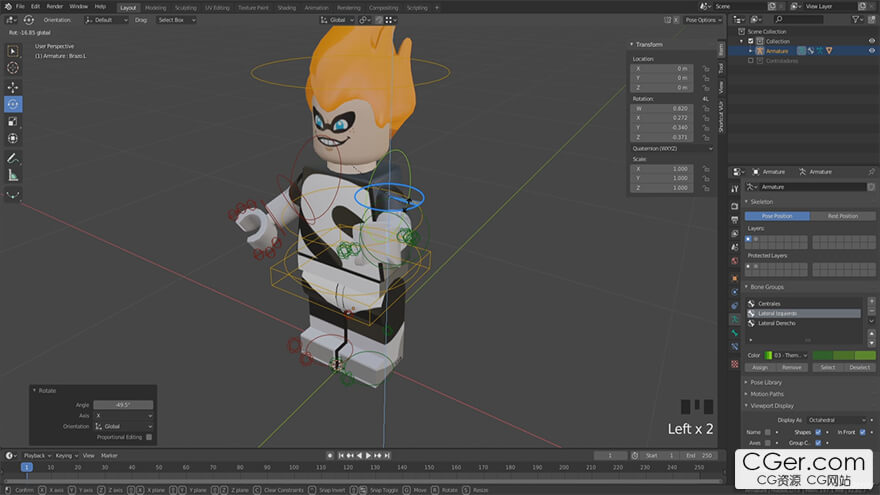Open the Object Constraints properties tab
This screenshot has width=880, height=495.
(735, 306)
